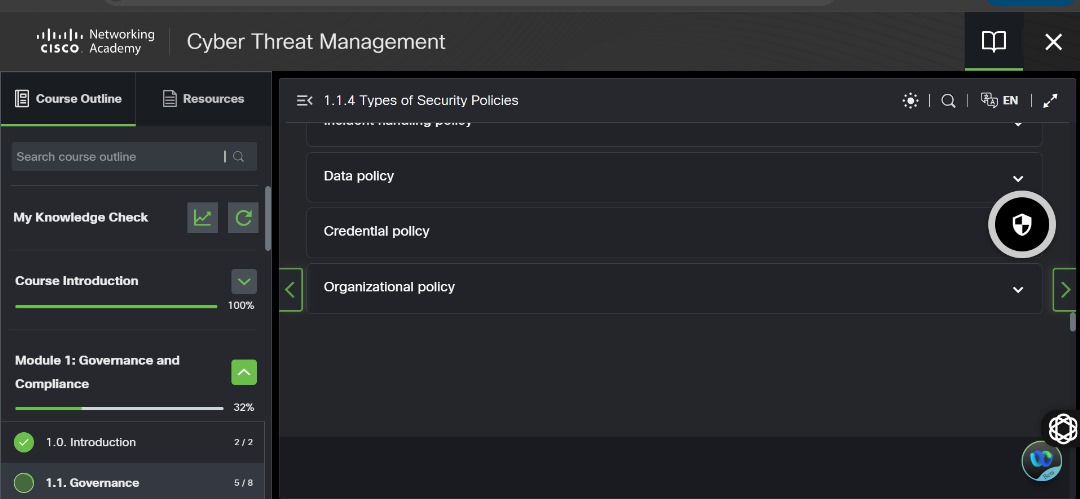Click the My Knowledge Check label
This screenshot has width=1080, height=499.
tap(81, 217)
